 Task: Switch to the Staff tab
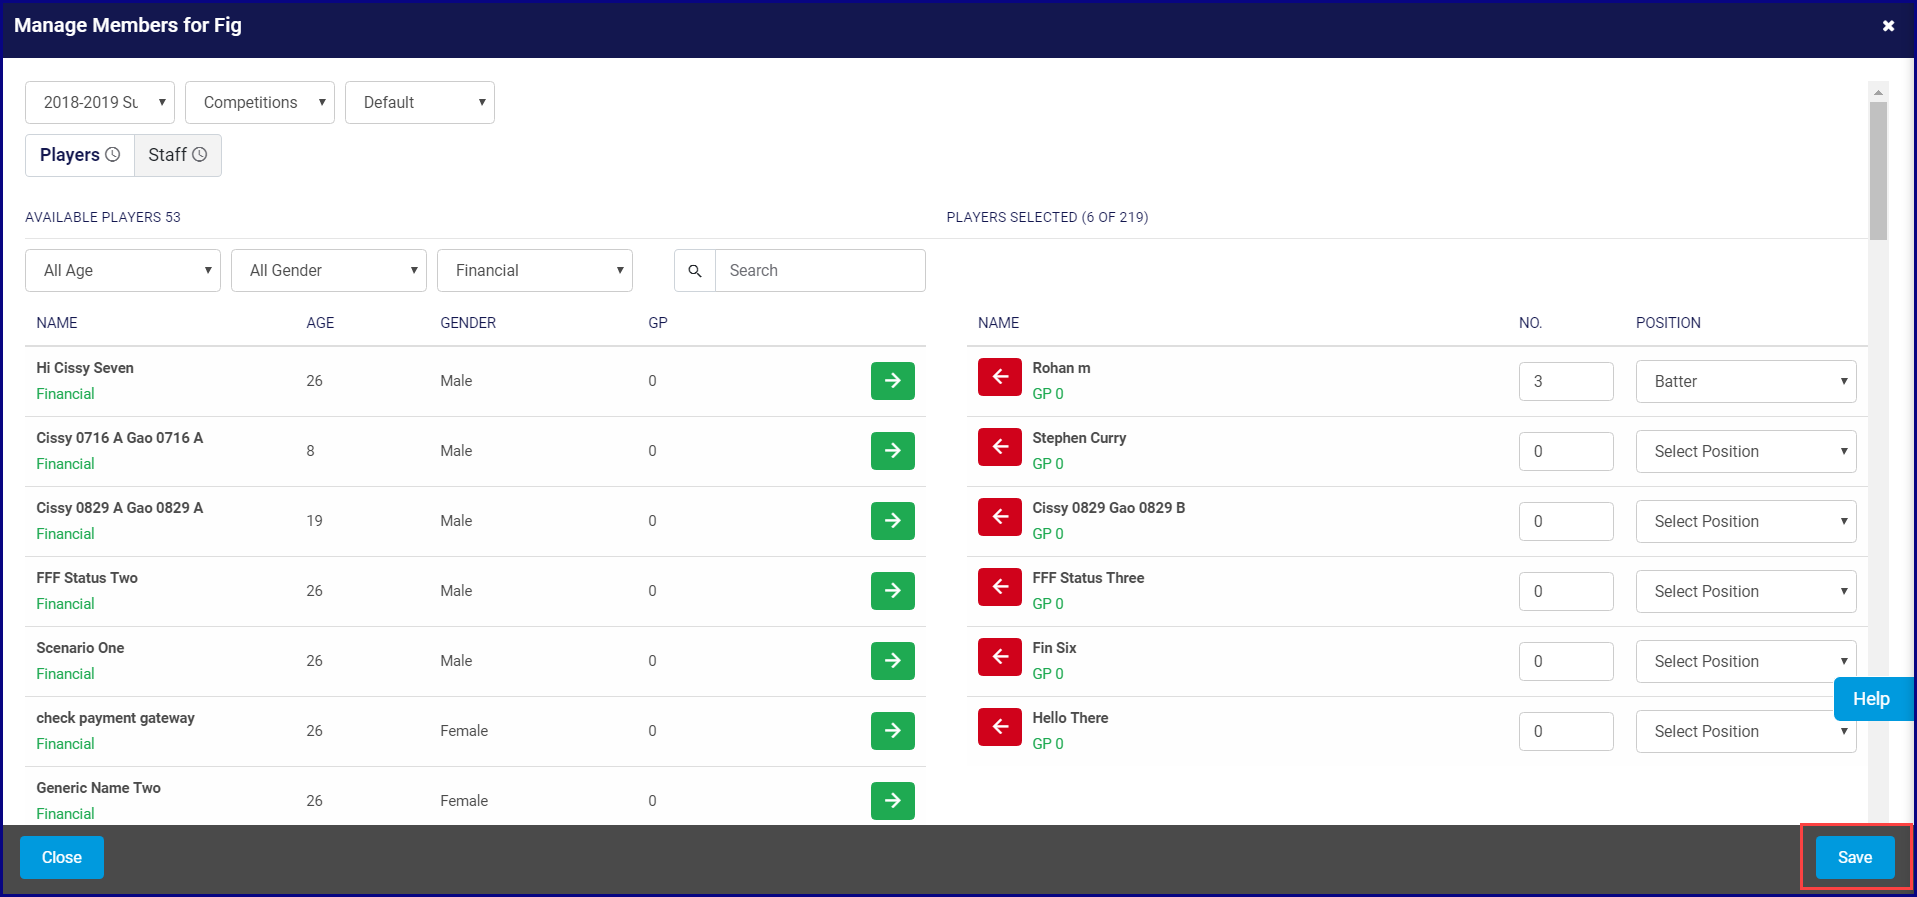click(x=178, y=156)
